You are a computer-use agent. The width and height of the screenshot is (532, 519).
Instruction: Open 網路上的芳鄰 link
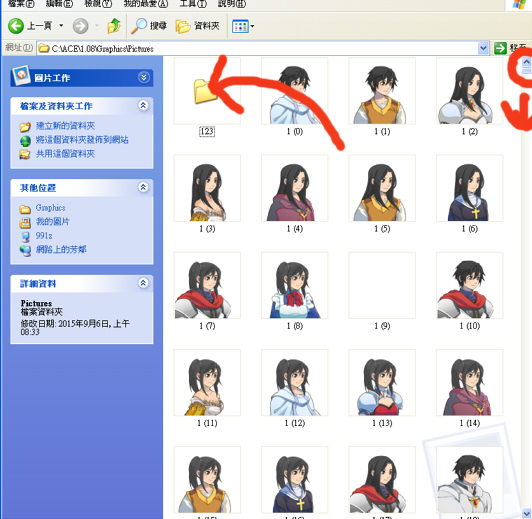[x=61, y=250]
